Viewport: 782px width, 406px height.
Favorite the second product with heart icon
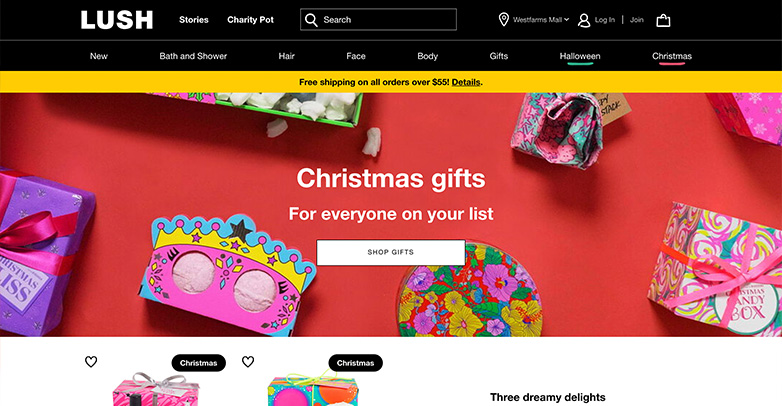click(x=248, y=362)
